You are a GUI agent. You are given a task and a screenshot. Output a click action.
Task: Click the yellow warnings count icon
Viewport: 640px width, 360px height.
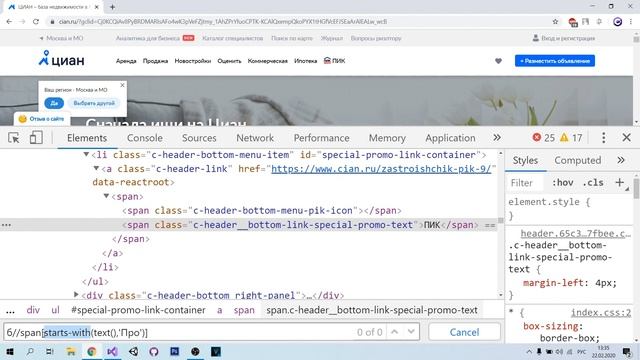tap(564, 138)
